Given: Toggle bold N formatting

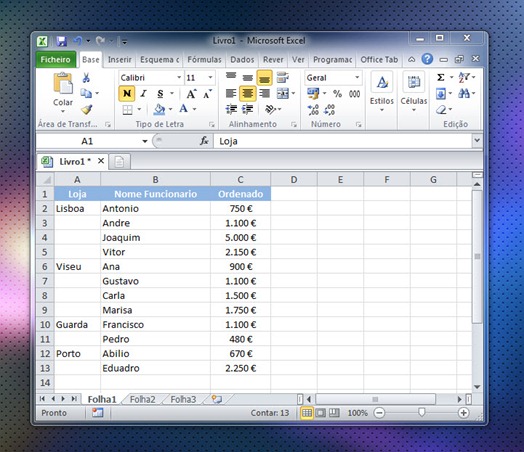Looking at the screenshot, I should (127, 94).
